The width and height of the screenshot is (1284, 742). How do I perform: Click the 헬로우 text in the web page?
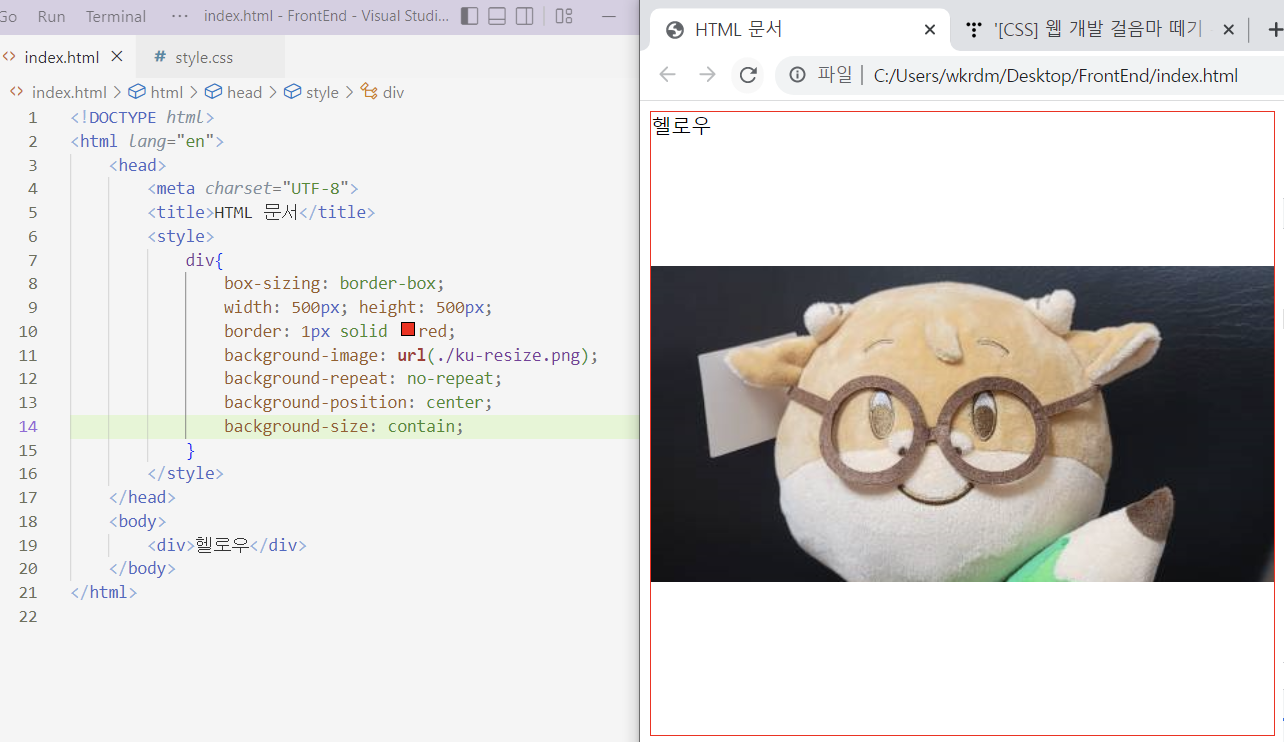click(x=681, y=126)
